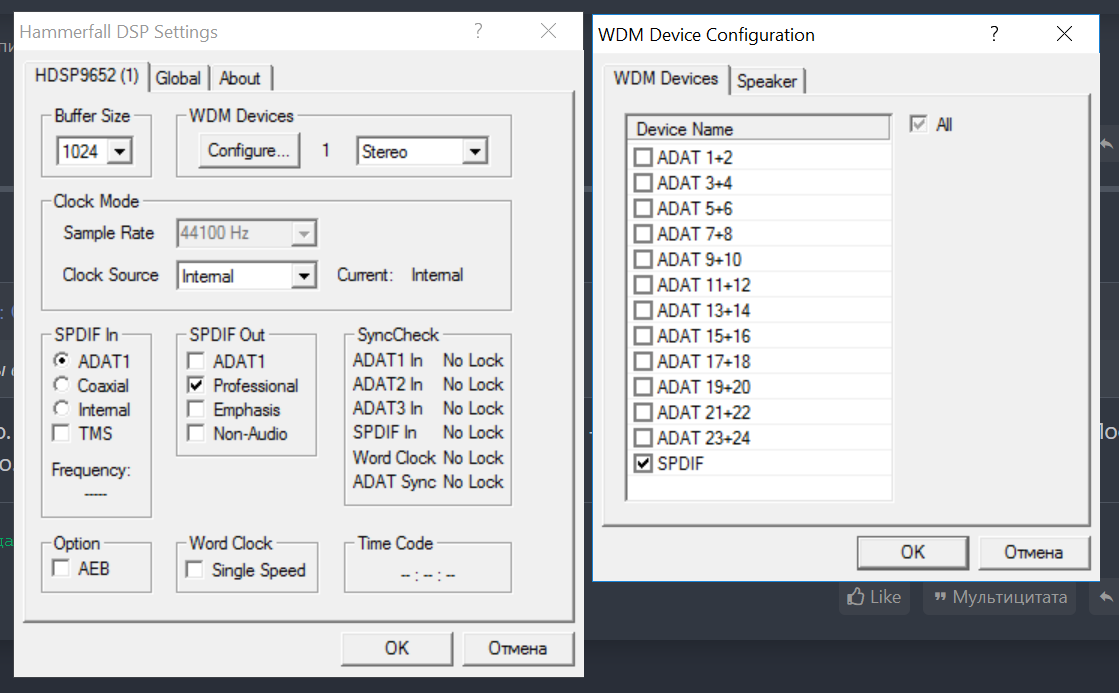Image resolution: width=1119 pixels, height=693 pixels.
Task: Enable Word Clock Single Speed checkbox
Action: (x=194, y=570)
